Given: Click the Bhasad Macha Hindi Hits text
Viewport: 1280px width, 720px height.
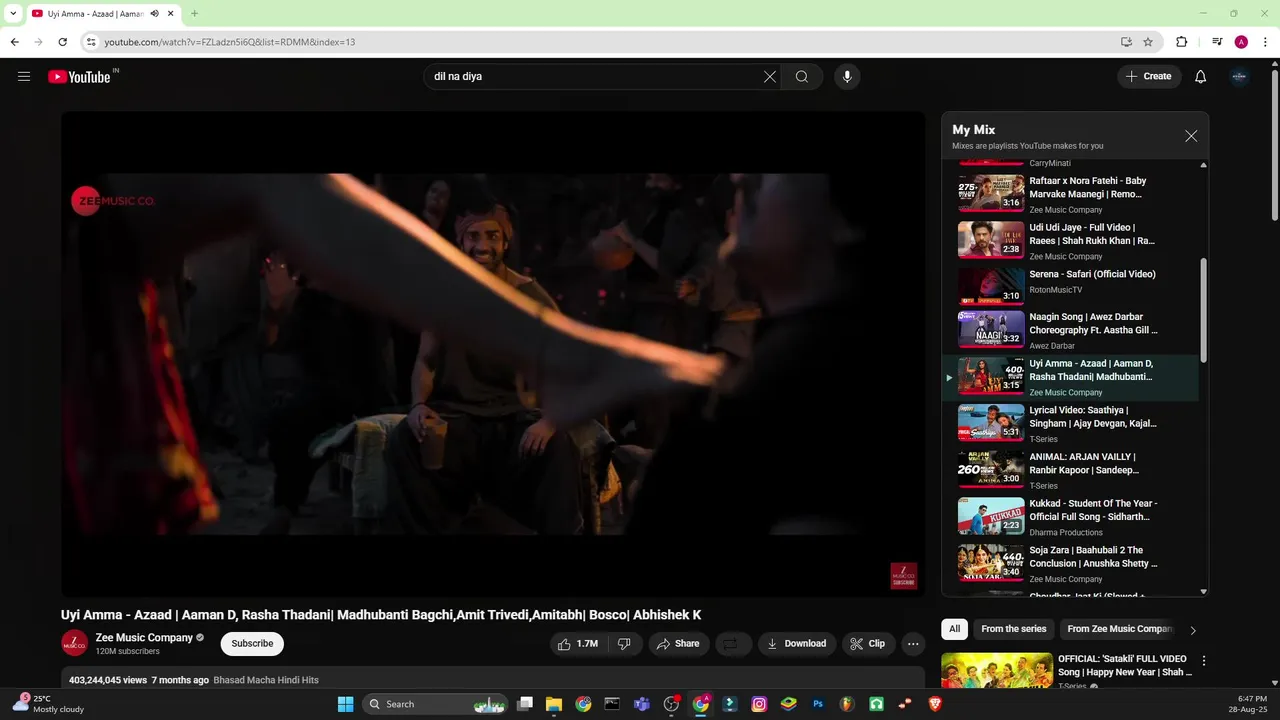Looking at the screenshot, I should pyautogui.click(x=266, y=680).
